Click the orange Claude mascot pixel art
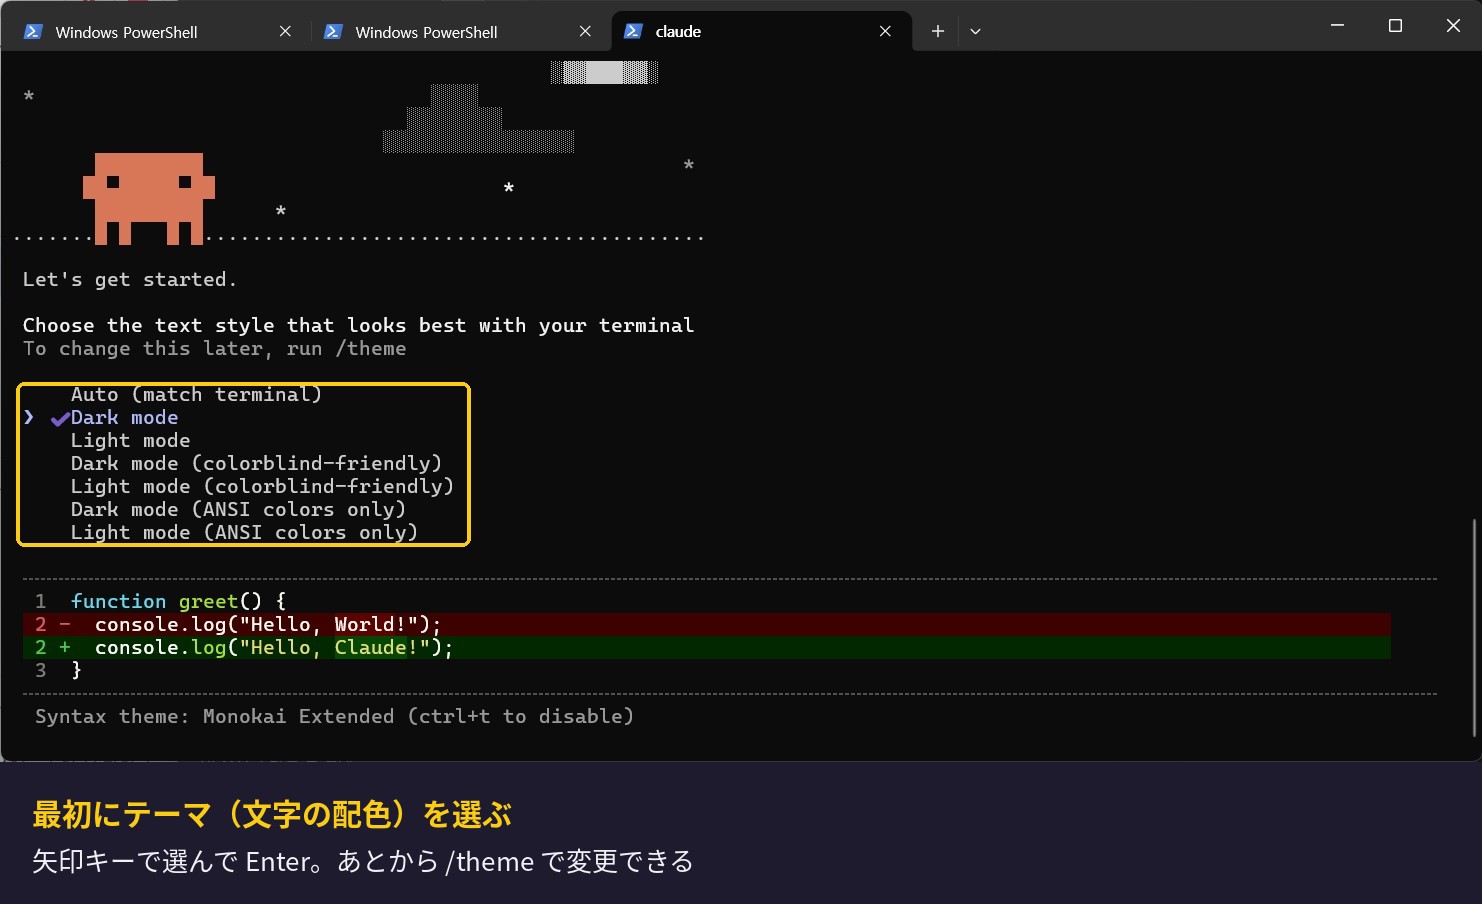The height and width of the screenshot is (904, 1482). point(149,198)
